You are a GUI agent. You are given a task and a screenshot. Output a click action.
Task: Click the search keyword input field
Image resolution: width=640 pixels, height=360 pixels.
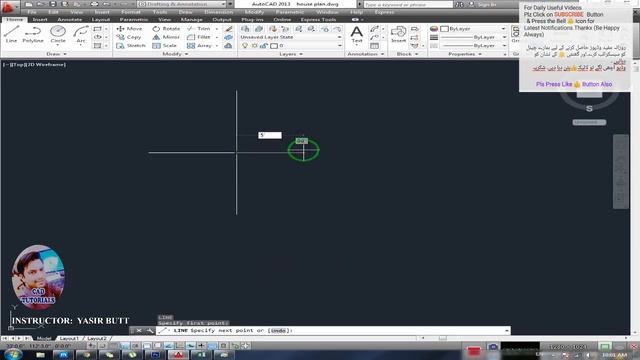point(408,4)
